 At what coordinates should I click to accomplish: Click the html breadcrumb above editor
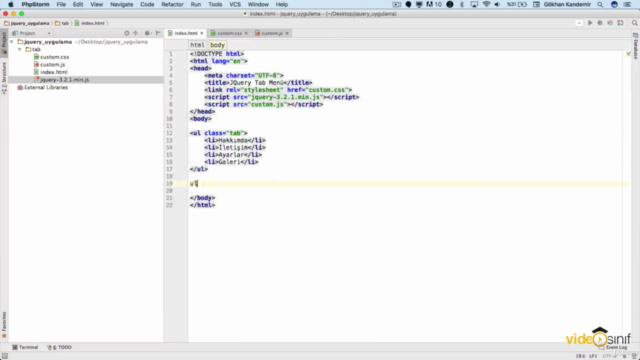pyautogui.click(x=197, y=45)
